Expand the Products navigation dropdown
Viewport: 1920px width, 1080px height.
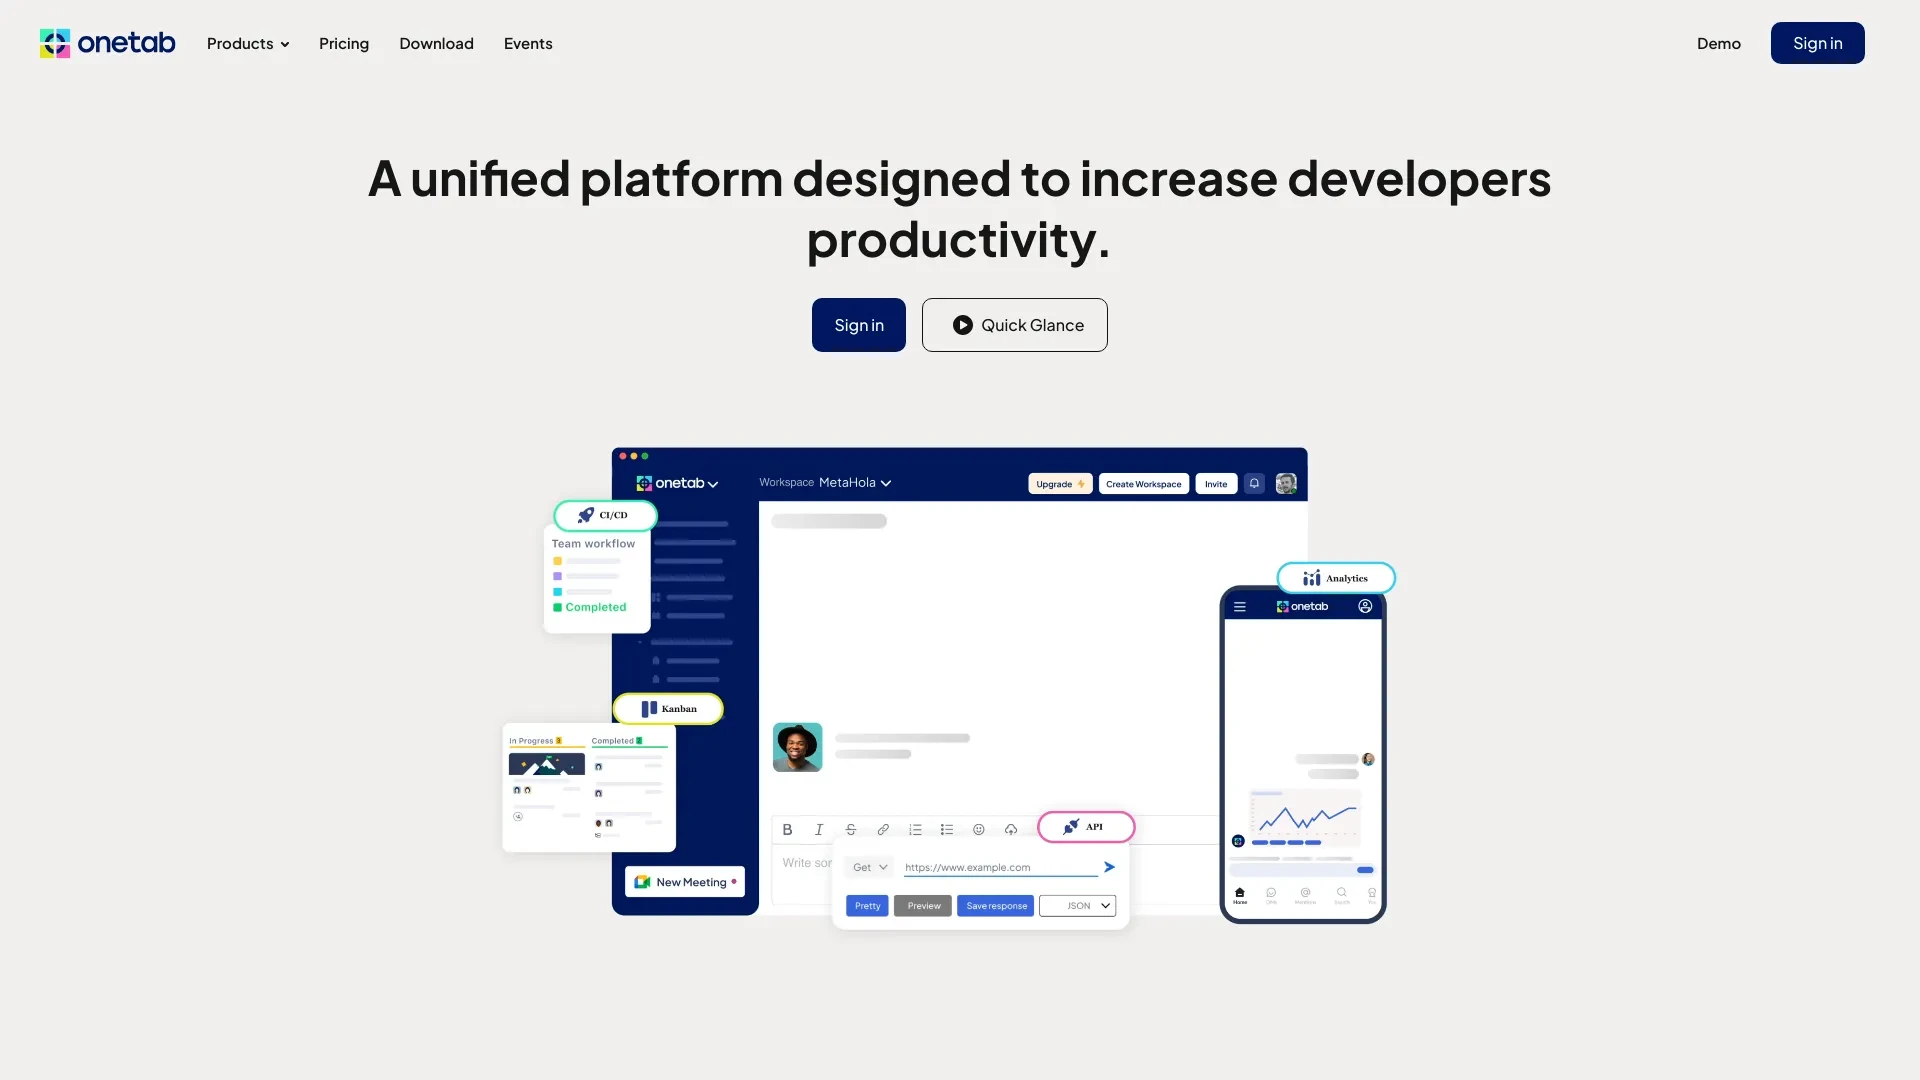click(248, 42)
